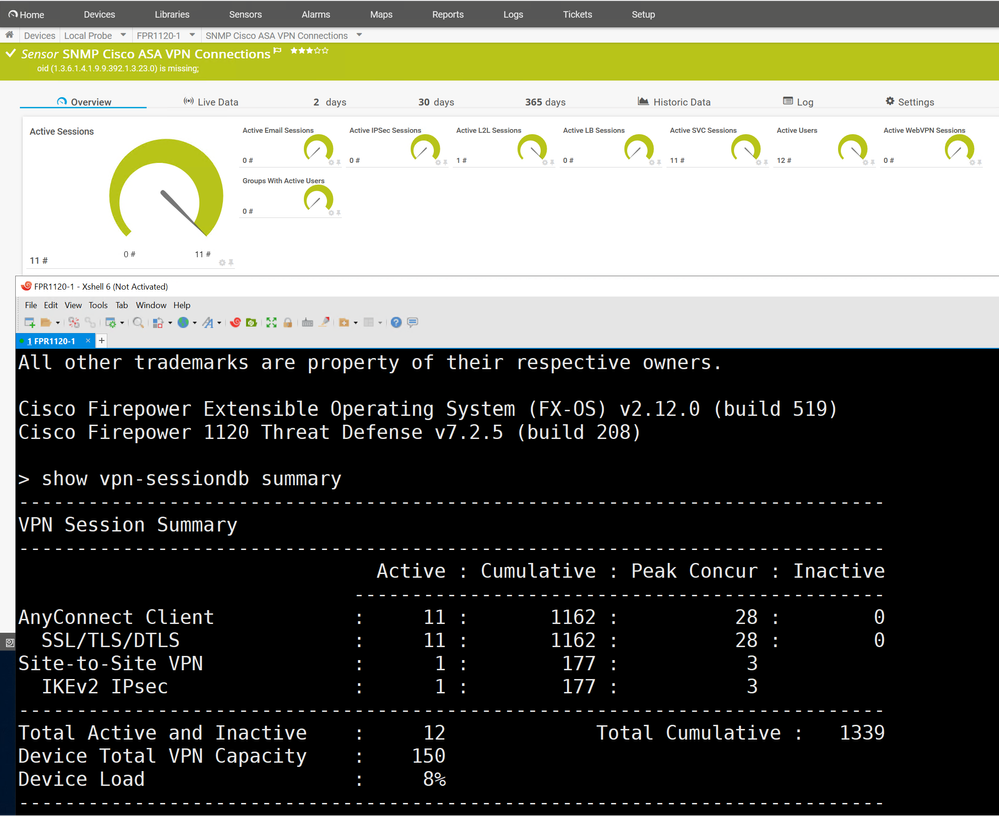Switch to the 365 days tab

coord(545,102)
